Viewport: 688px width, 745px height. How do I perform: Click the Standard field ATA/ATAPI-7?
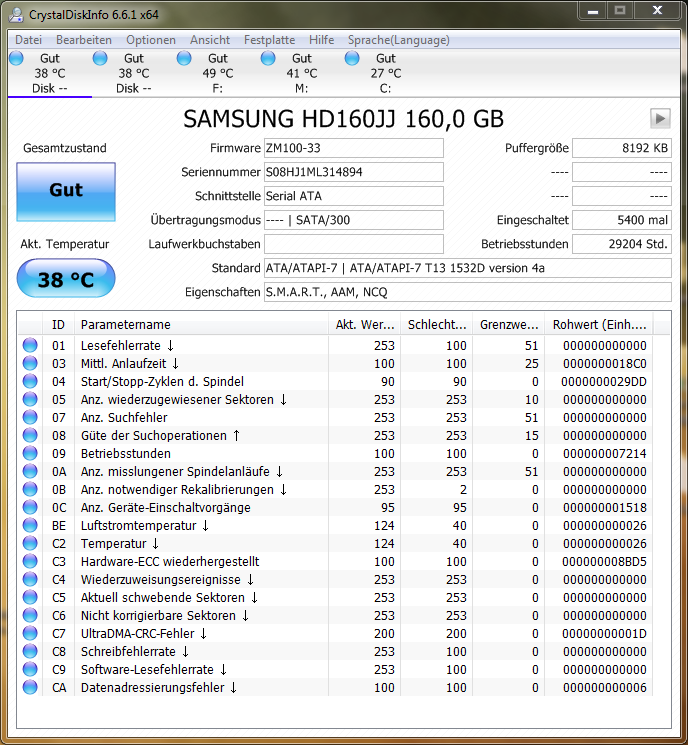coord(468,268)
